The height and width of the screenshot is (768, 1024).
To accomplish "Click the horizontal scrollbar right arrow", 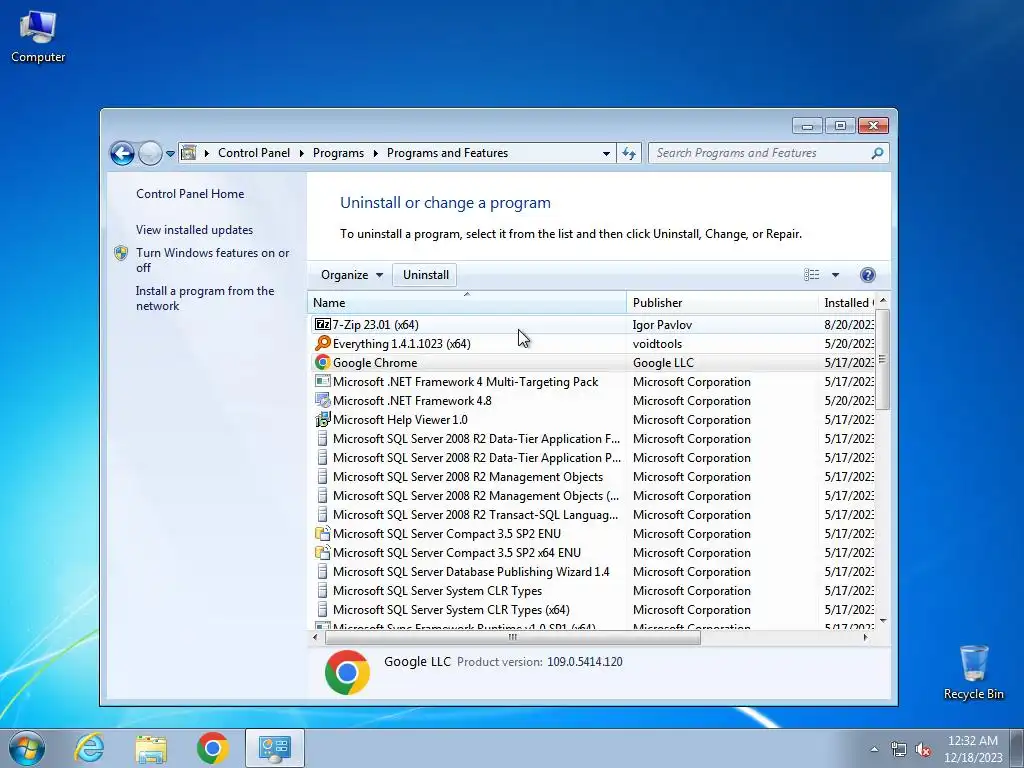I will coord(865,637).
